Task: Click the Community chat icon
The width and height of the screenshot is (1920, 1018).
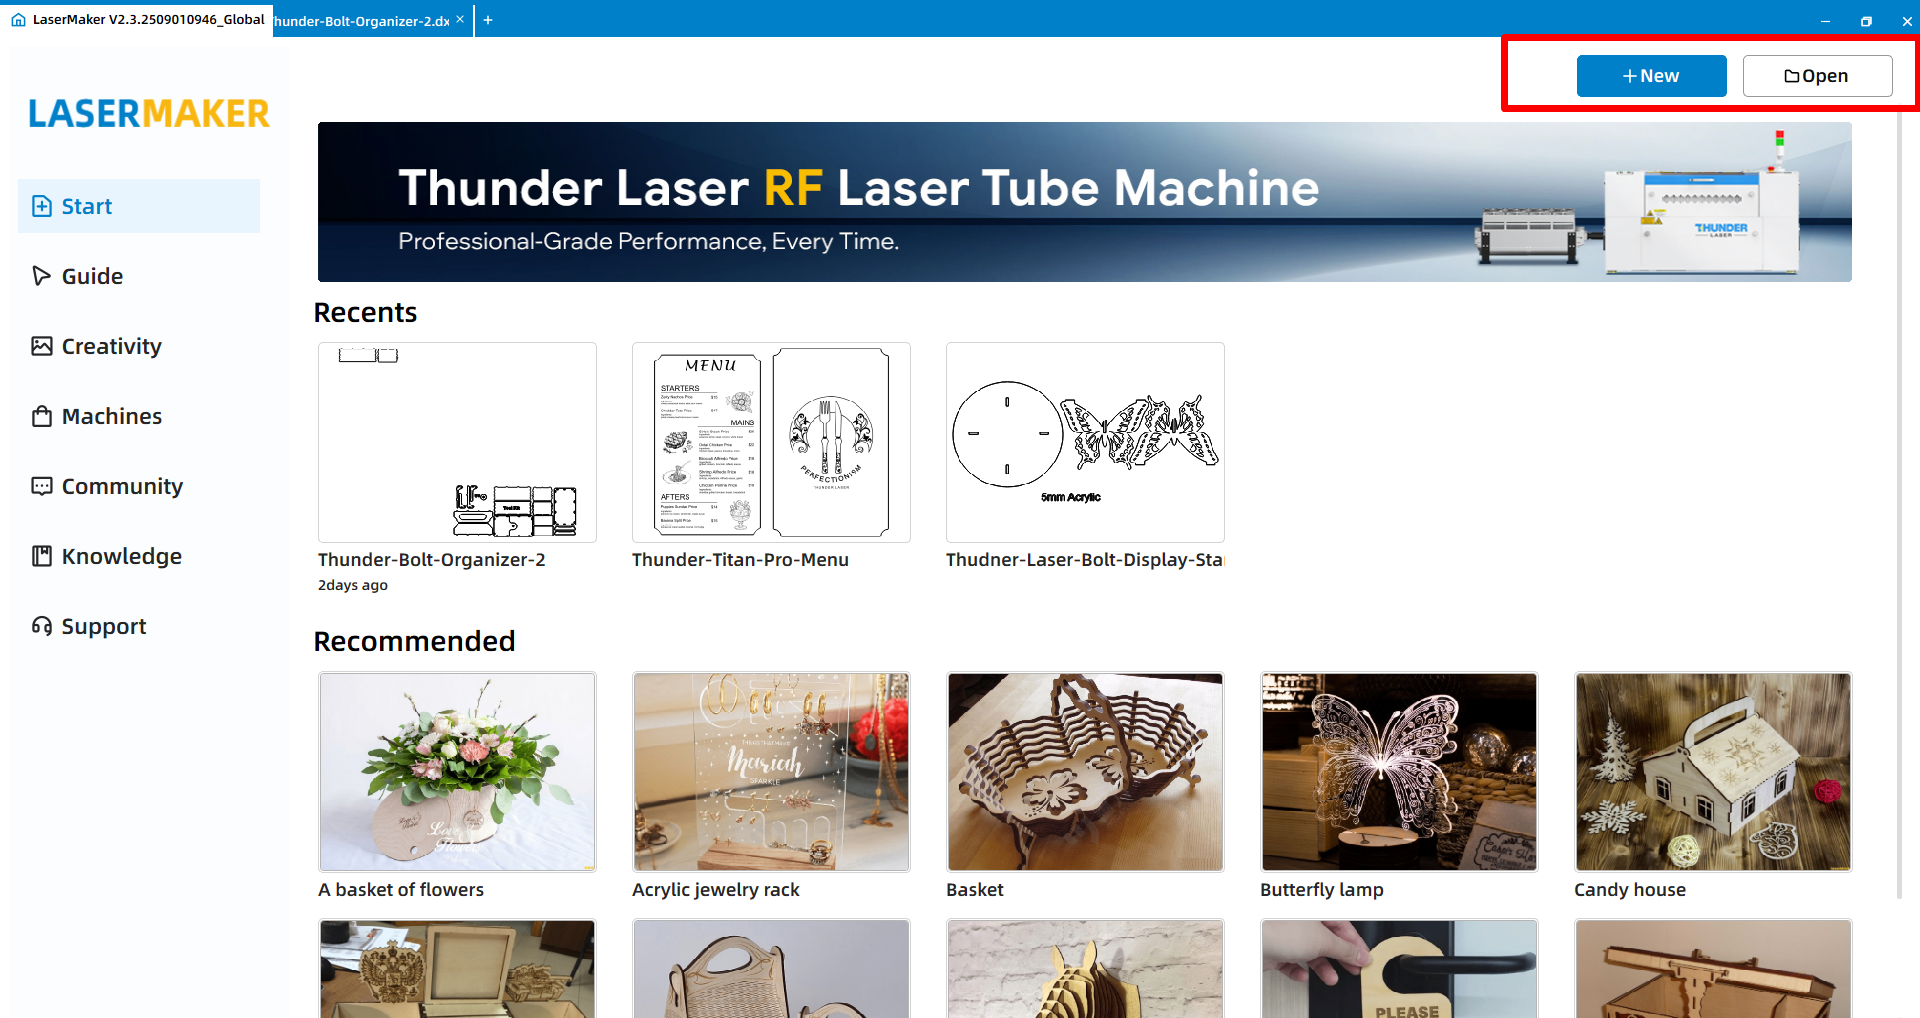Action: 42,486
